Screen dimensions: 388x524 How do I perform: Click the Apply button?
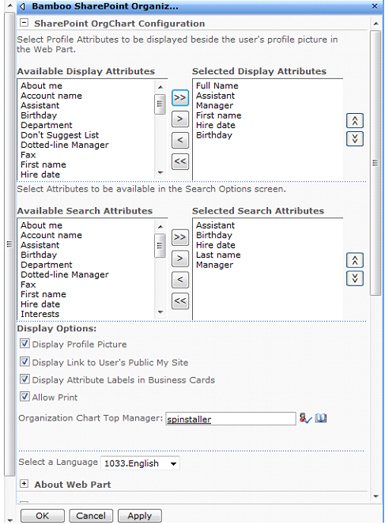point(140,516)
